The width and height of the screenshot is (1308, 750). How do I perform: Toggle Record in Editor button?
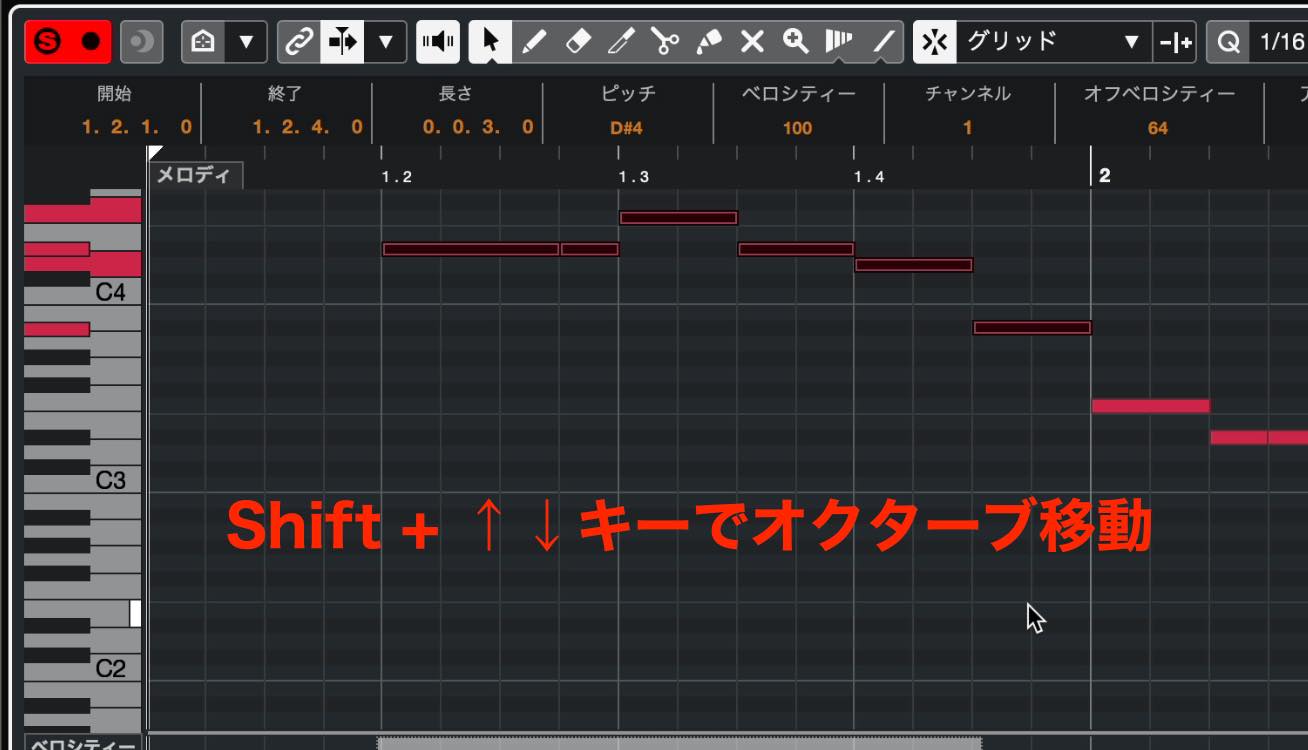point(91,42)
